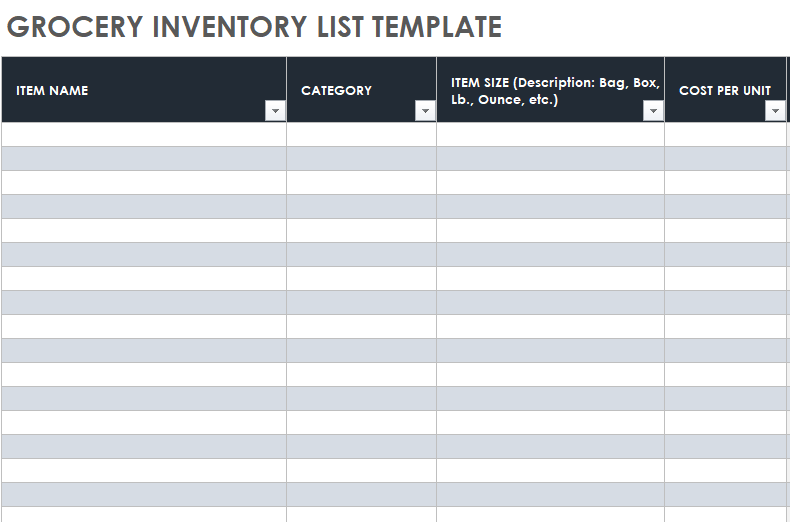Select first empty cell under ITEM SIZE
Viewport: 790px width, 522px height.
[x=550, y=135]
